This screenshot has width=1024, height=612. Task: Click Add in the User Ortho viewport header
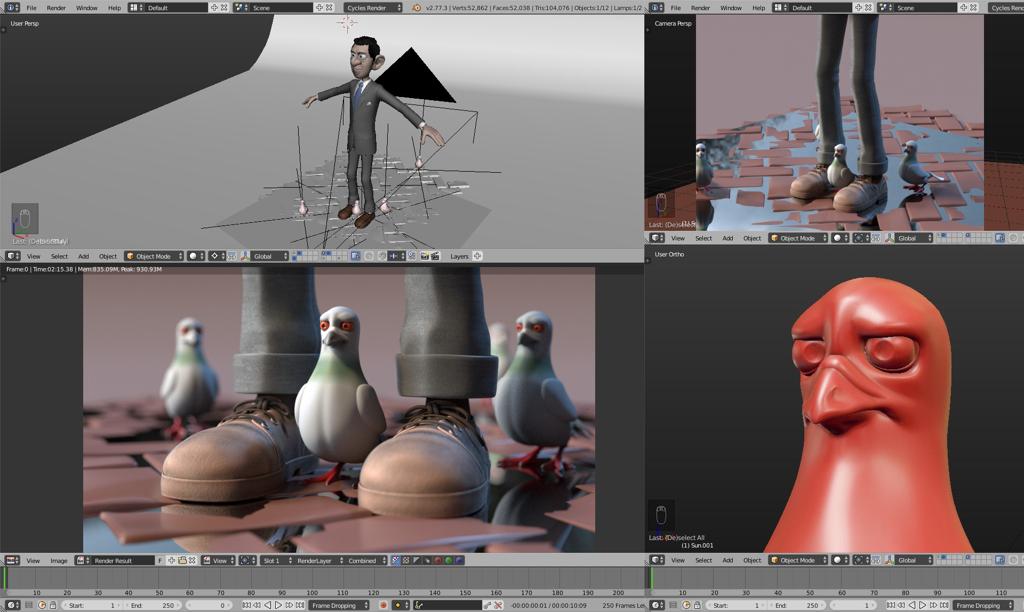(728, 560)
